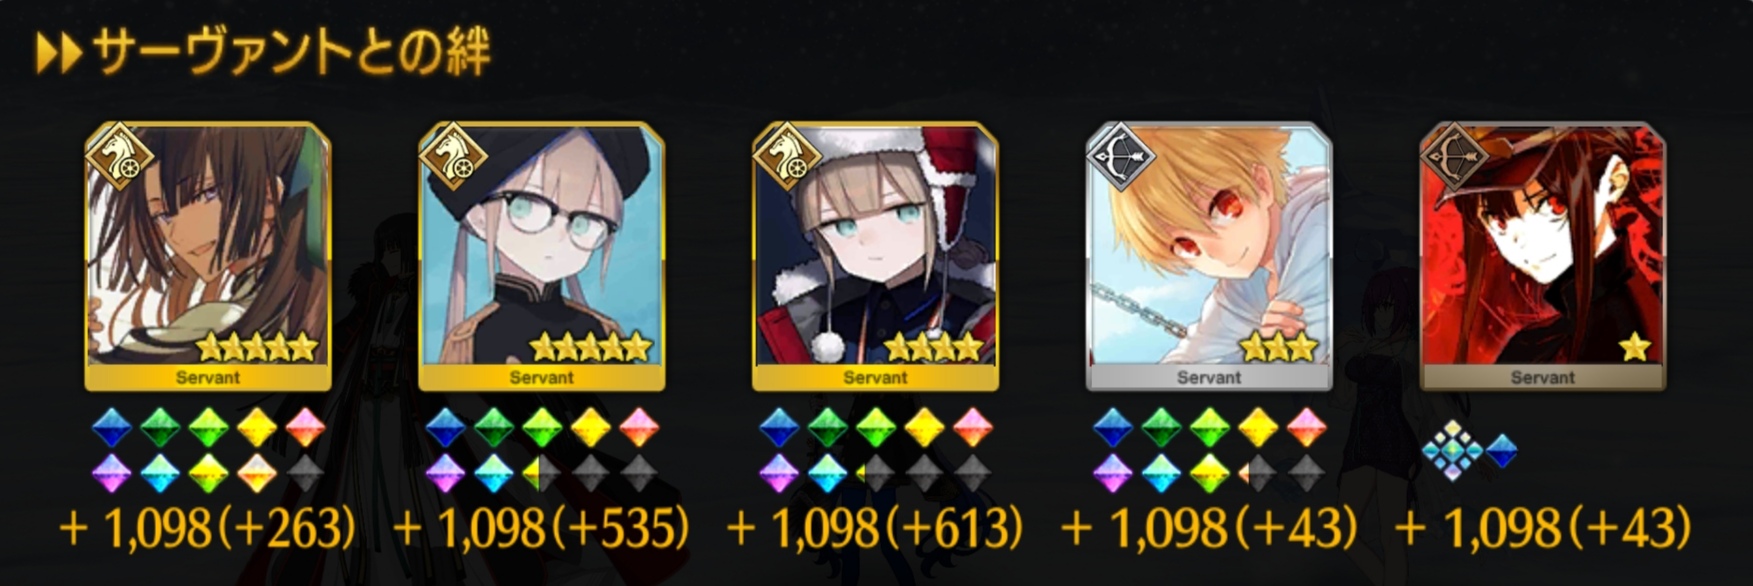Click the Rider class icon on Santa servant

click(788, 155)
